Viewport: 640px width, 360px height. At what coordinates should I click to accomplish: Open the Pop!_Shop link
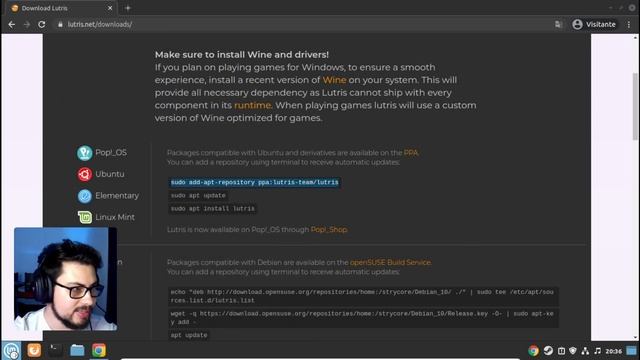pyautogui.click(x=329, y=229)
